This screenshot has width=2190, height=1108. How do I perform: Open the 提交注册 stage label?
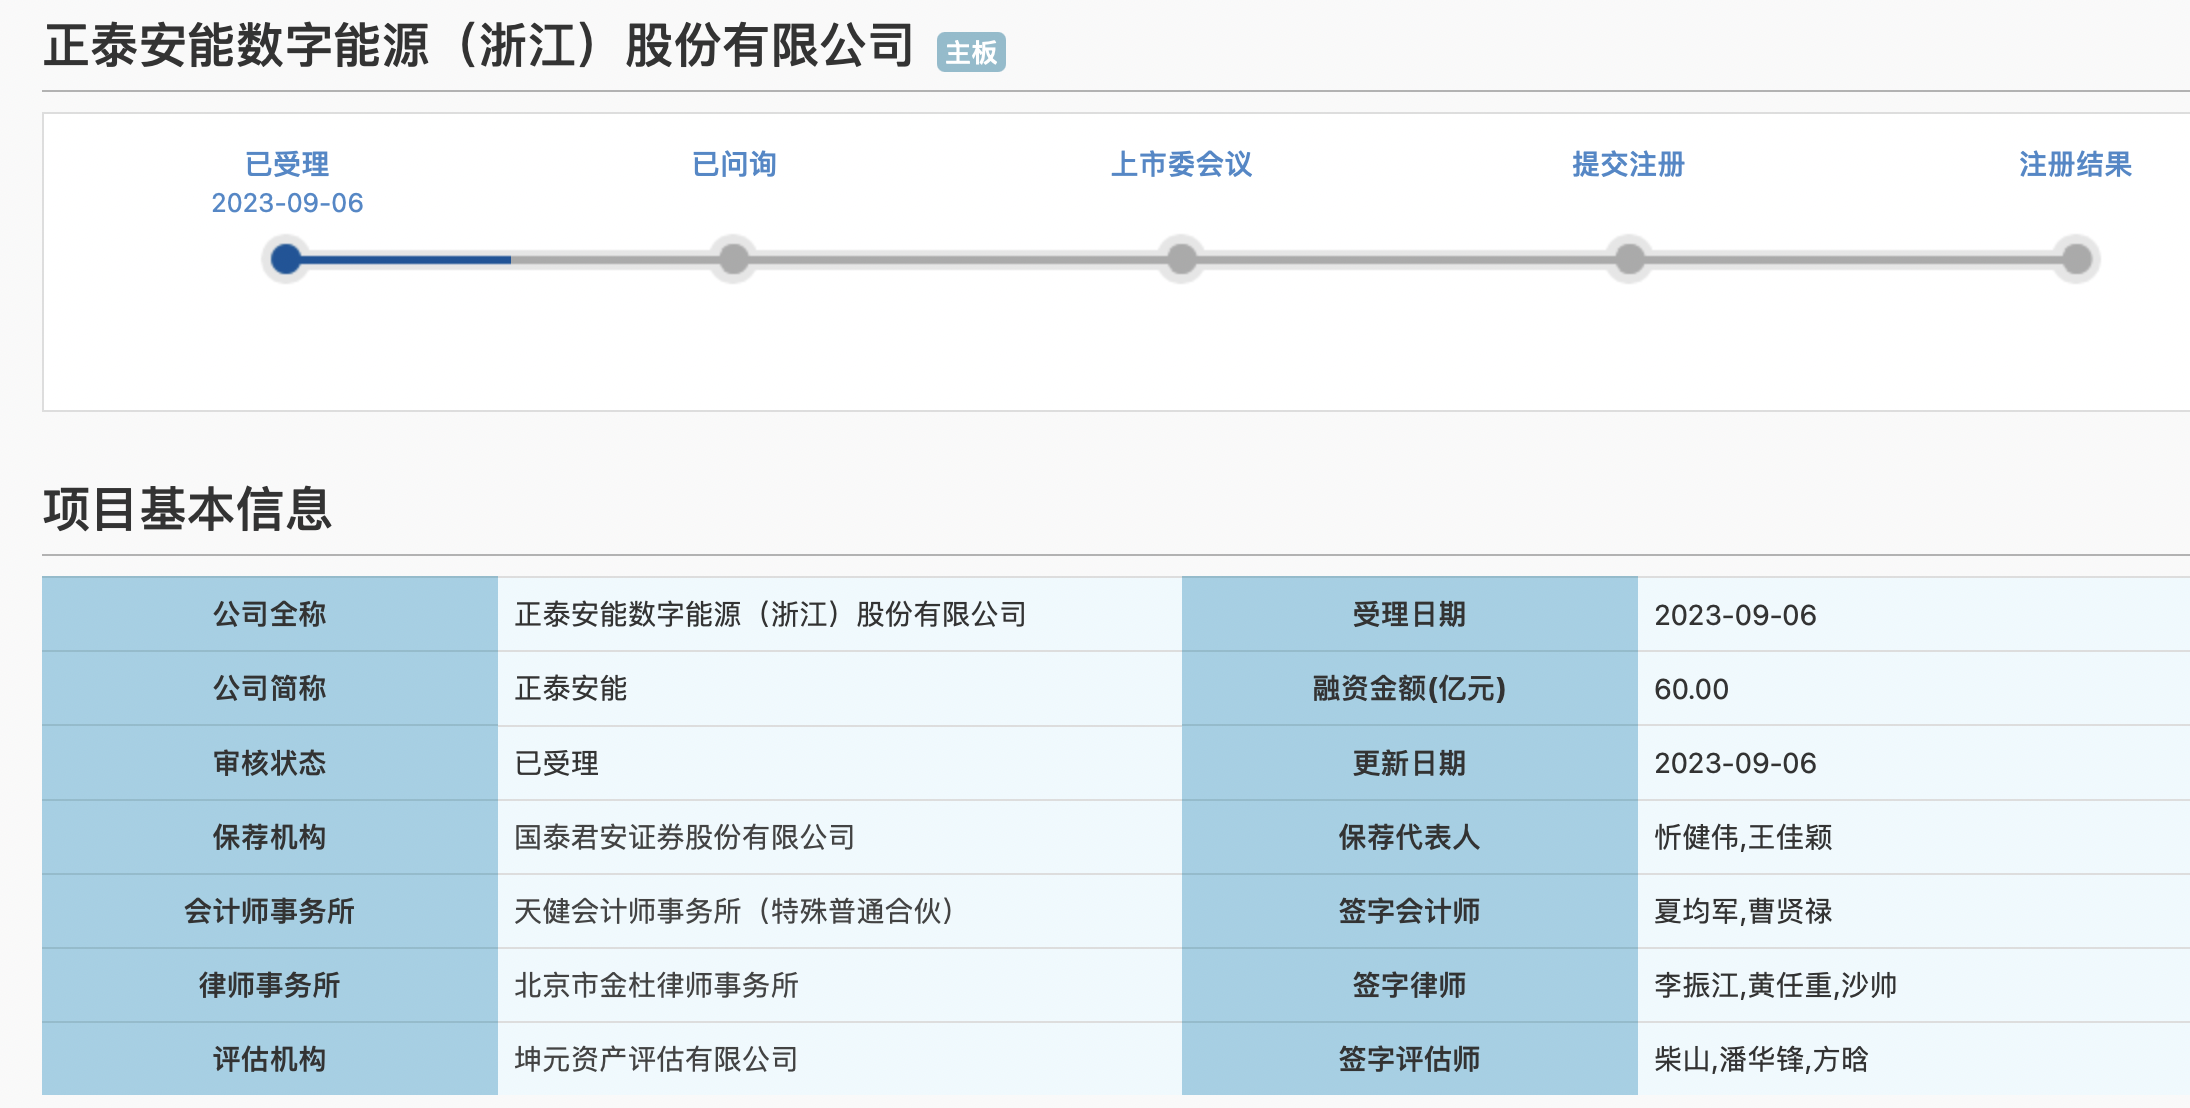[x=1628, y=164]
